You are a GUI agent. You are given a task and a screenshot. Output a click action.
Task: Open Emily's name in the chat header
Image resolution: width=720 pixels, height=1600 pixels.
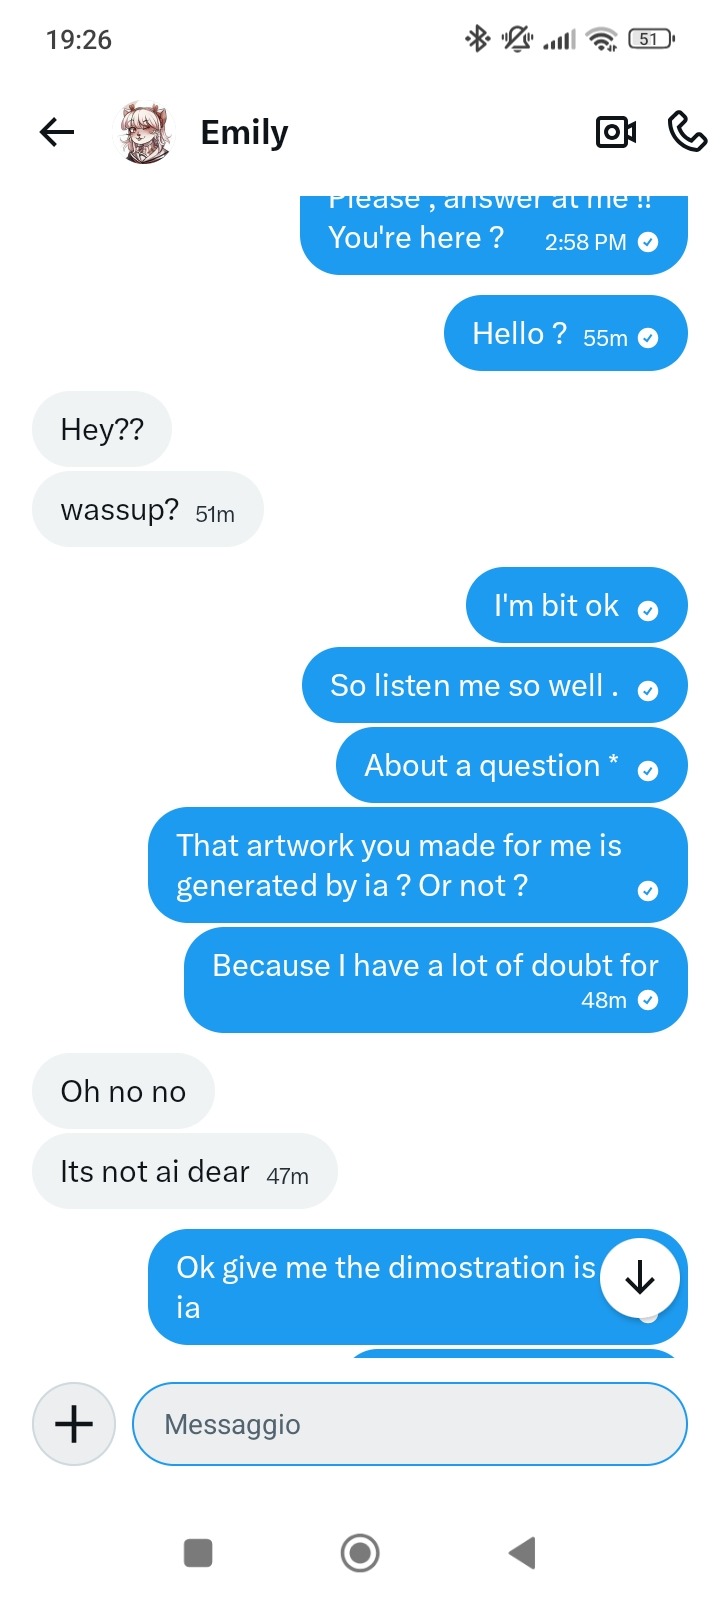[244, 132]
